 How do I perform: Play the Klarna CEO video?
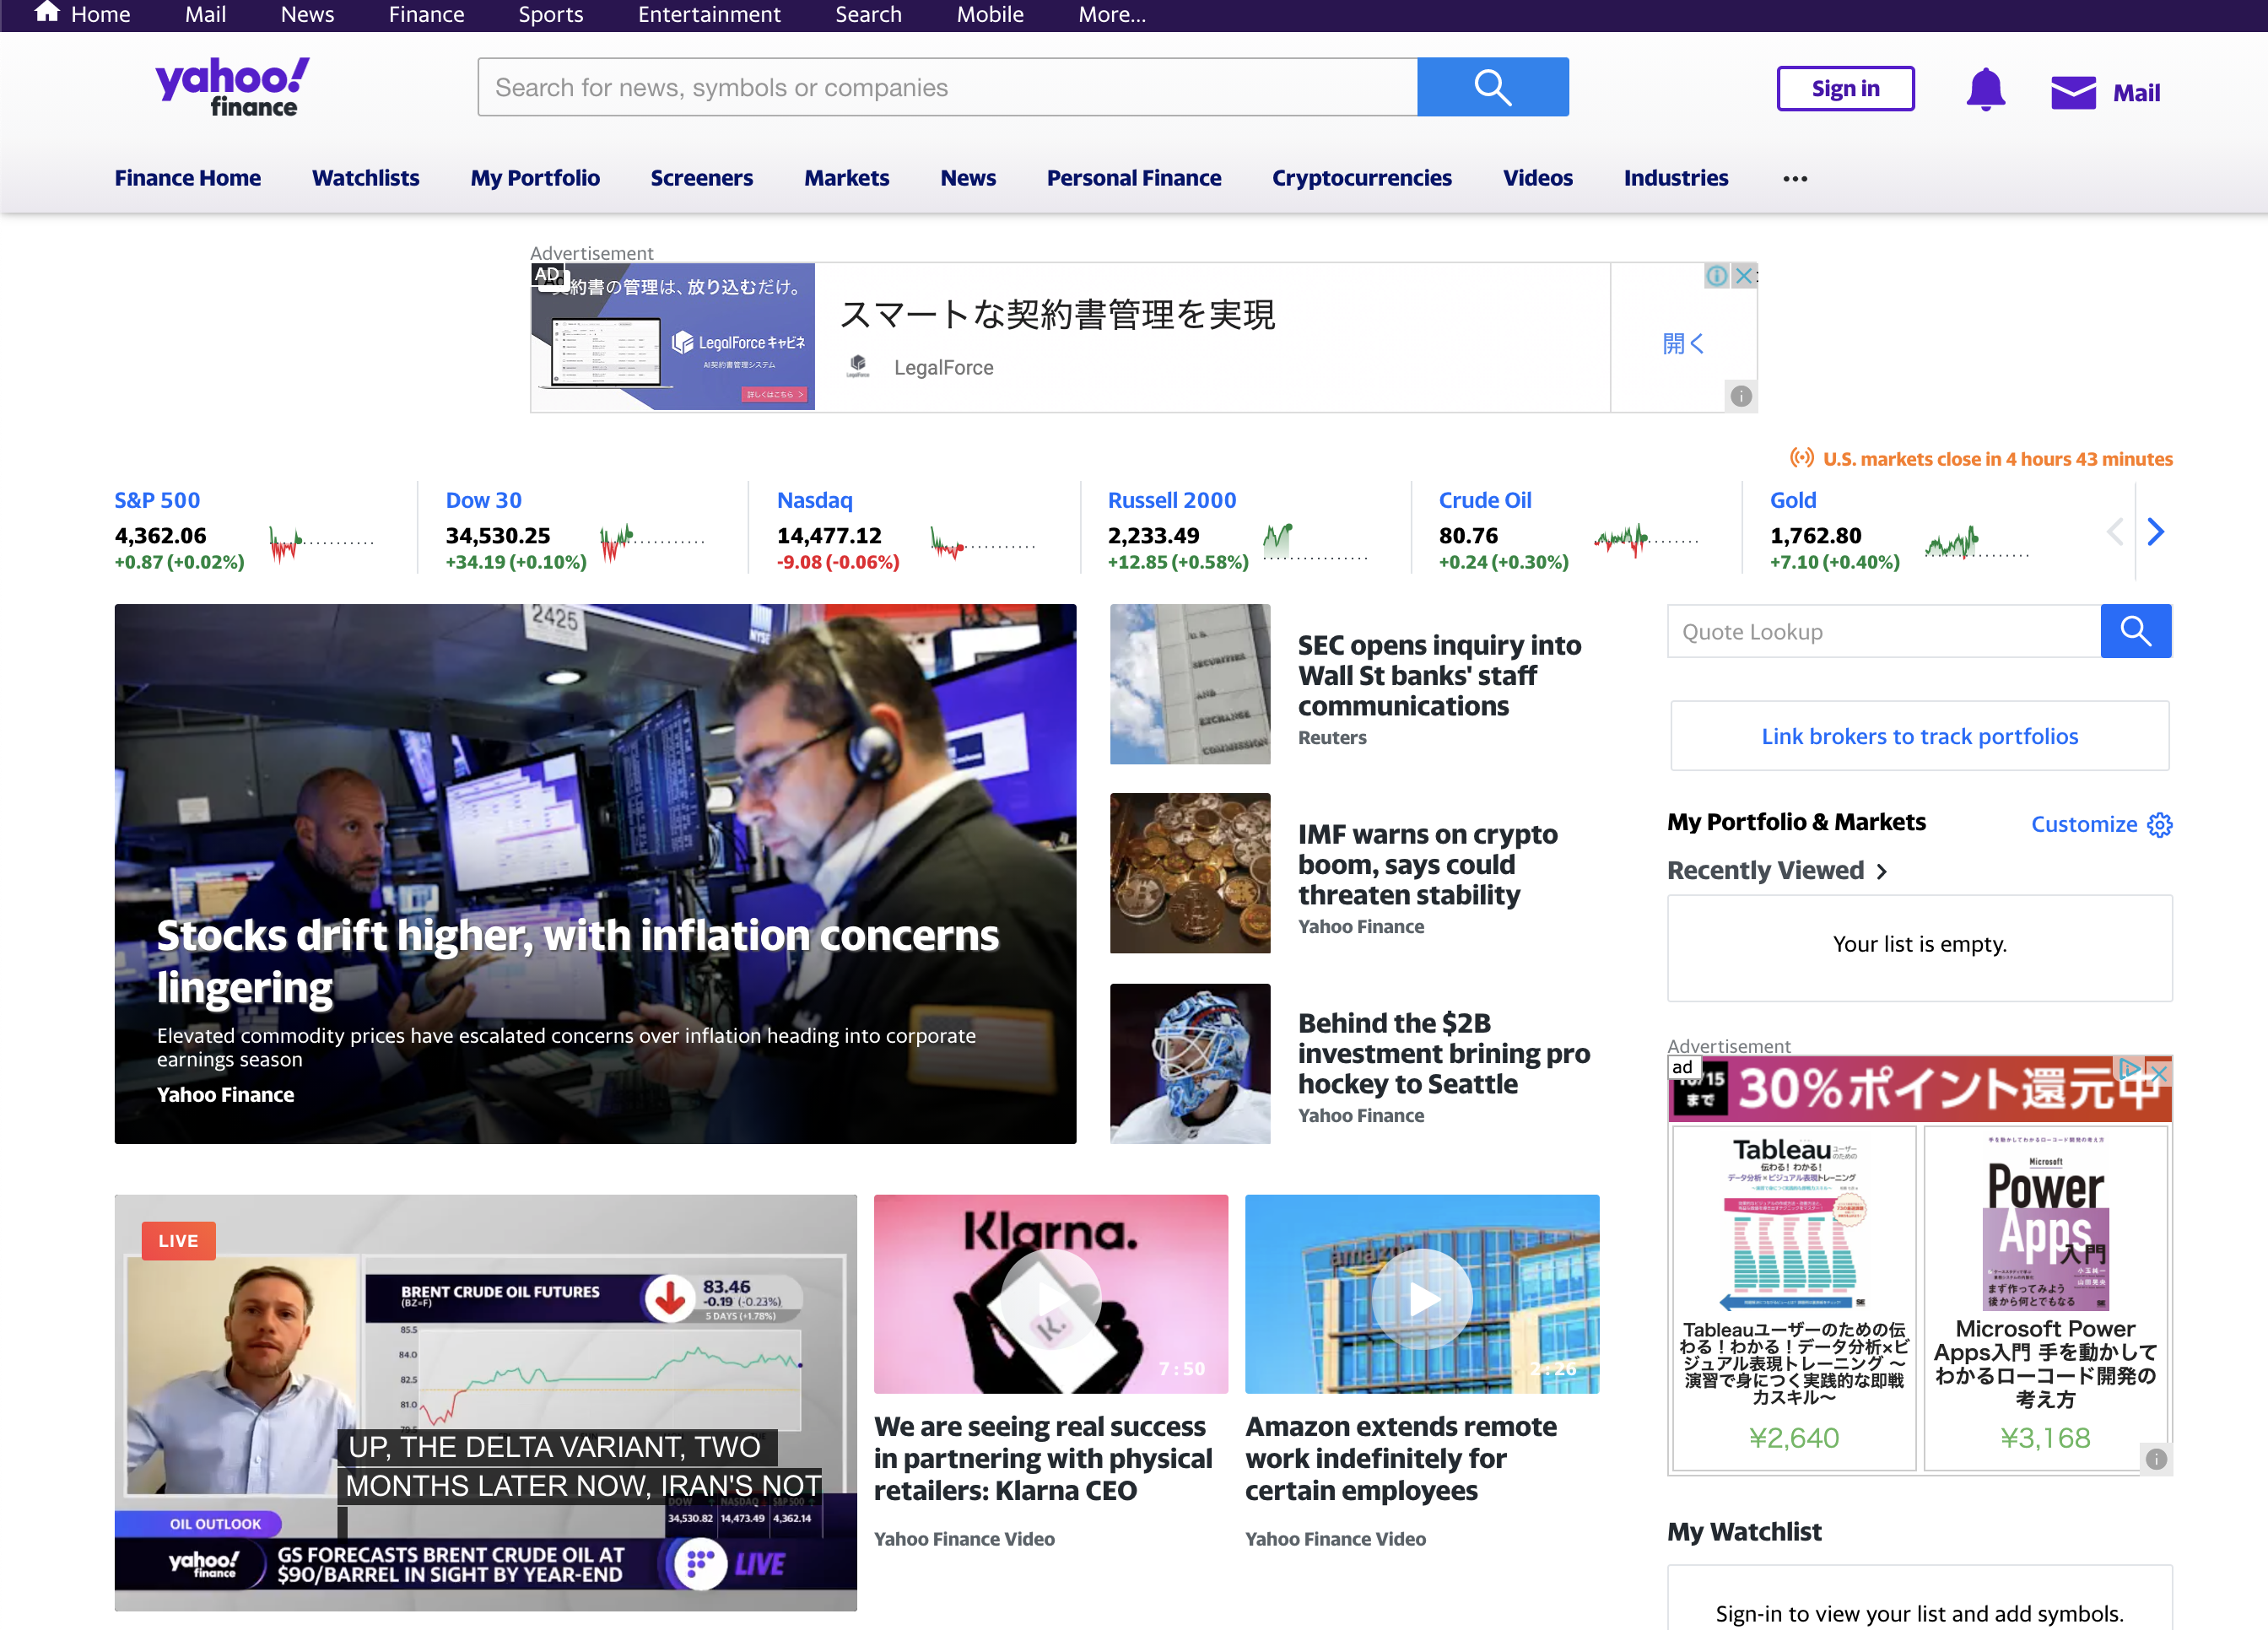tap(1050, 1299)
